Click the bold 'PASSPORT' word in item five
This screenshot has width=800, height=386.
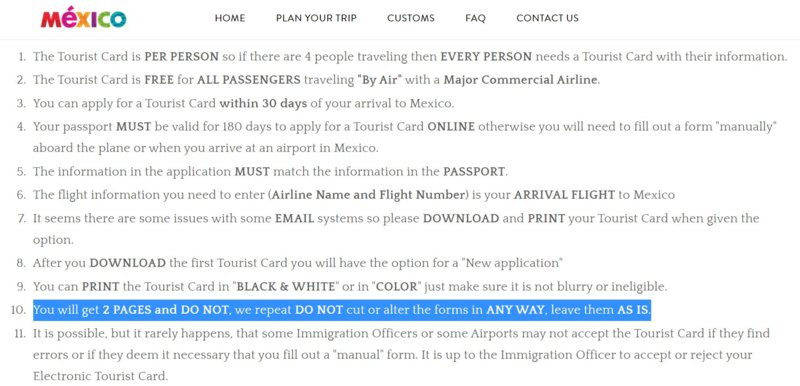(x=474, y=172)
